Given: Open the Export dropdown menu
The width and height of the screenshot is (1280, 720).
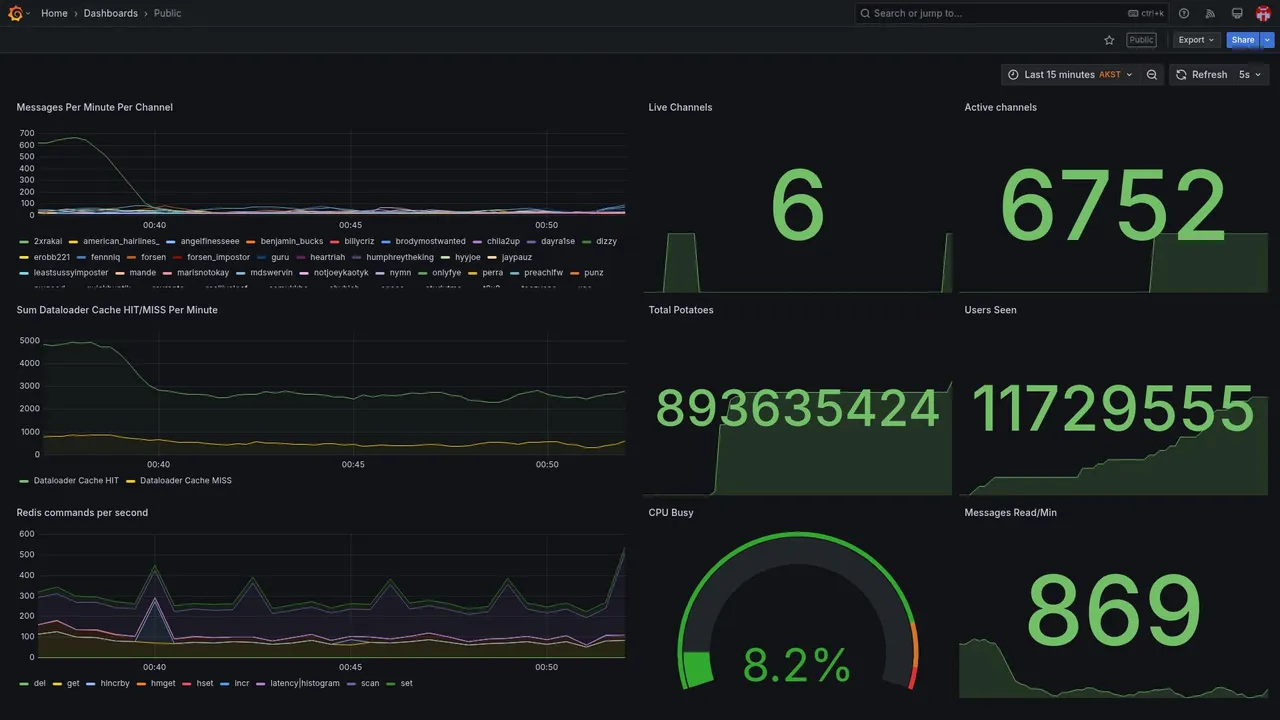Looking at the screenshot, I should click(1197, 40).
